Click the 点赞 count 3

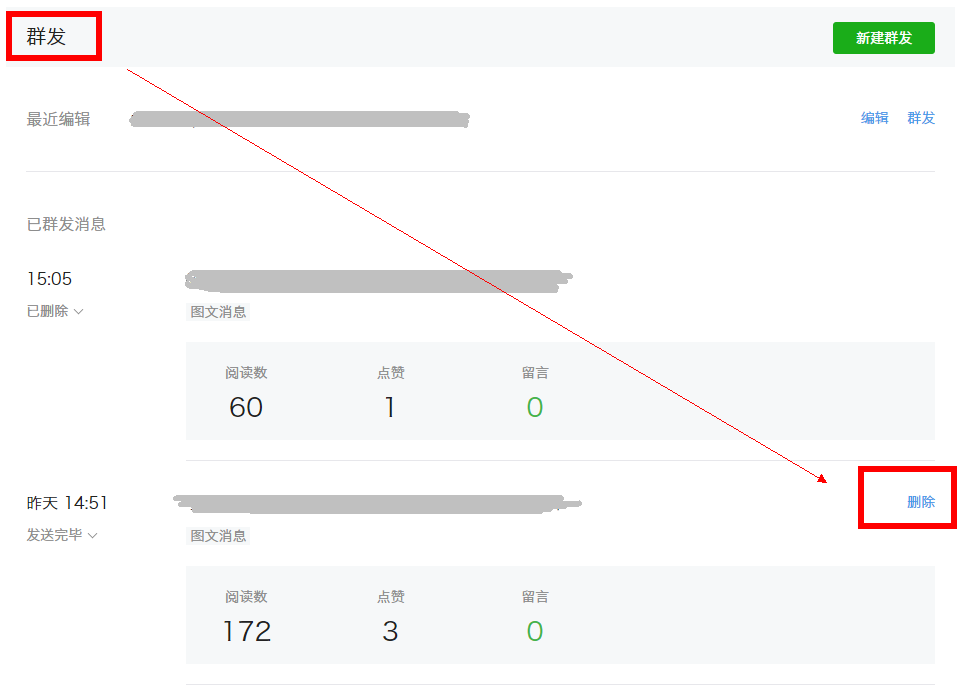[x=390, y=631]
